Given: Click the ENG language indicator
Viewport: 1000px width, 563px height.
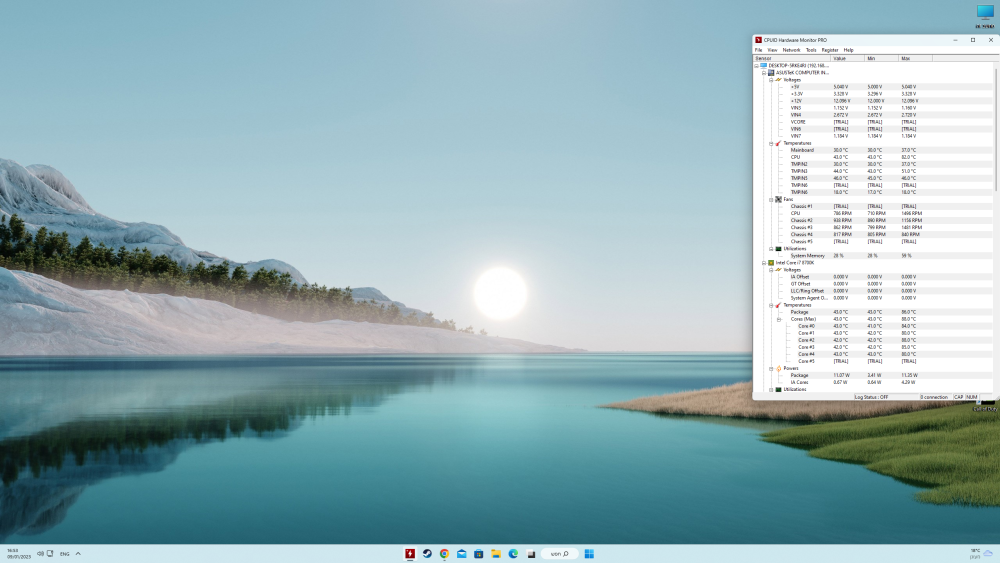Looking at the screenshot, I should pyautogui.click(x=64, y=553).
